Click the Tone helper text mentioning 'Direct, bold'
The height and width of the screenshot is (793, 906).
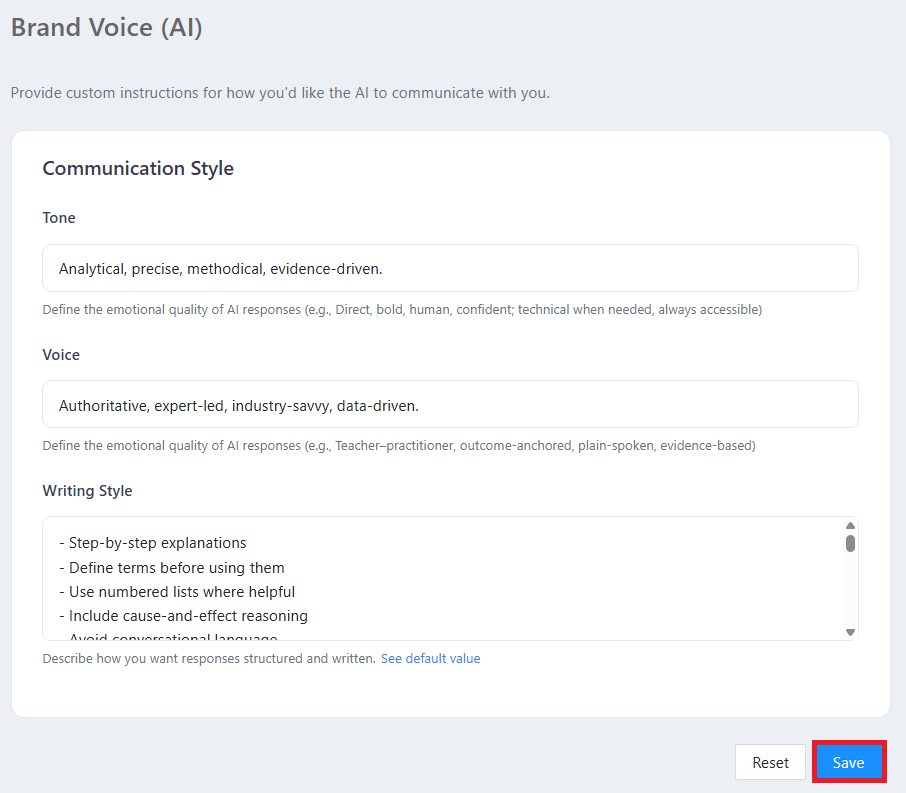pyautogui.click(x=402, y=309)
